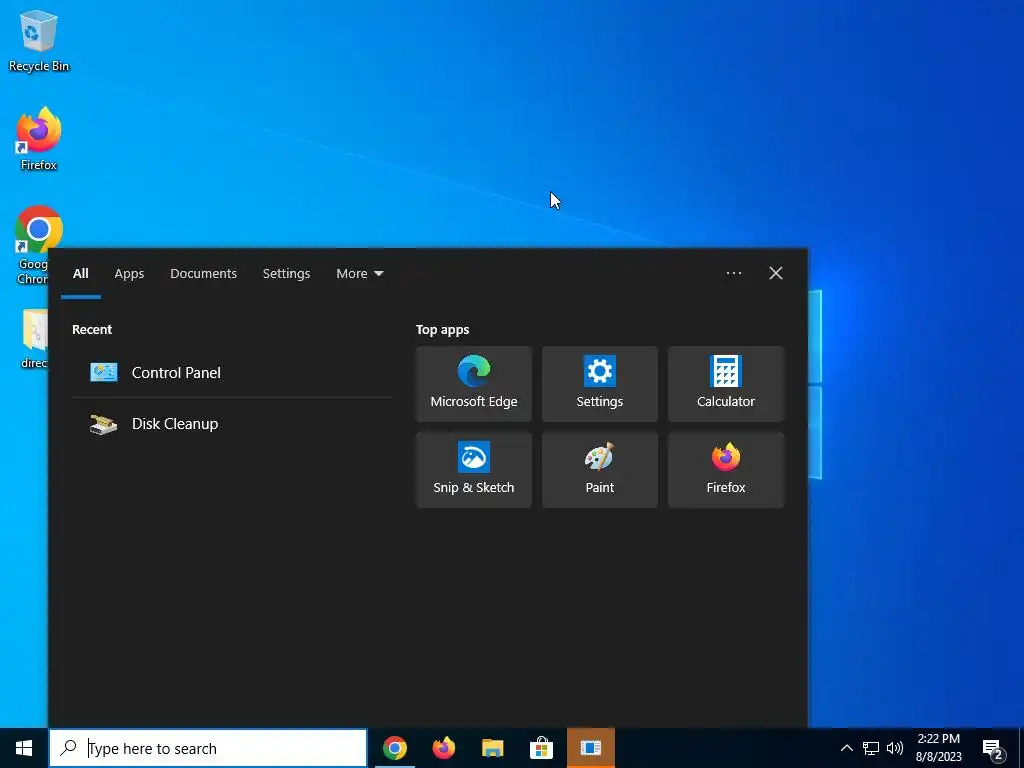Open the Action Center notifications icon
This screenshot has height=768, width=1024.
993,748
